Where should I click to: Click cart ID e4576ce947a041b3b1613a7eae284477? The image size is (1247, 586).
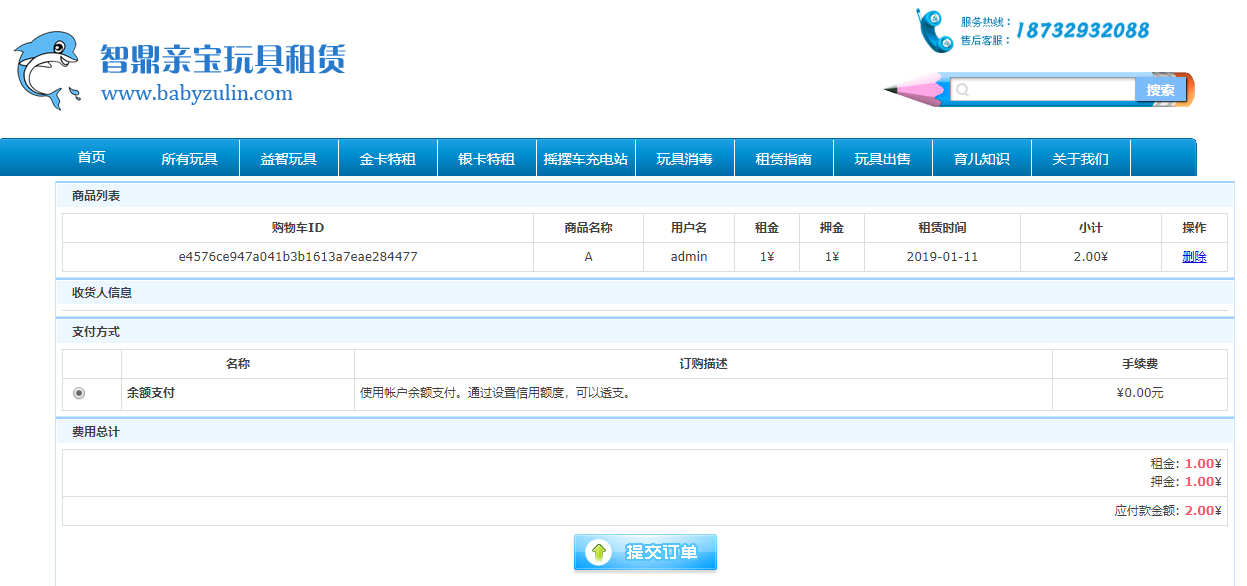[298, 257]
